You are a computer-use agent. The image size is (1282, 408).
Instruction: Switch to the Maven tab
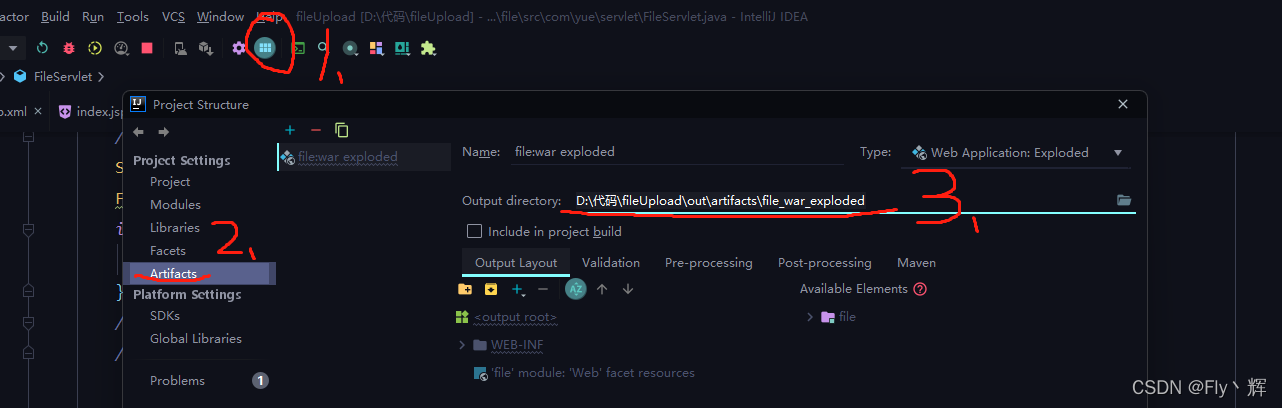917,263
